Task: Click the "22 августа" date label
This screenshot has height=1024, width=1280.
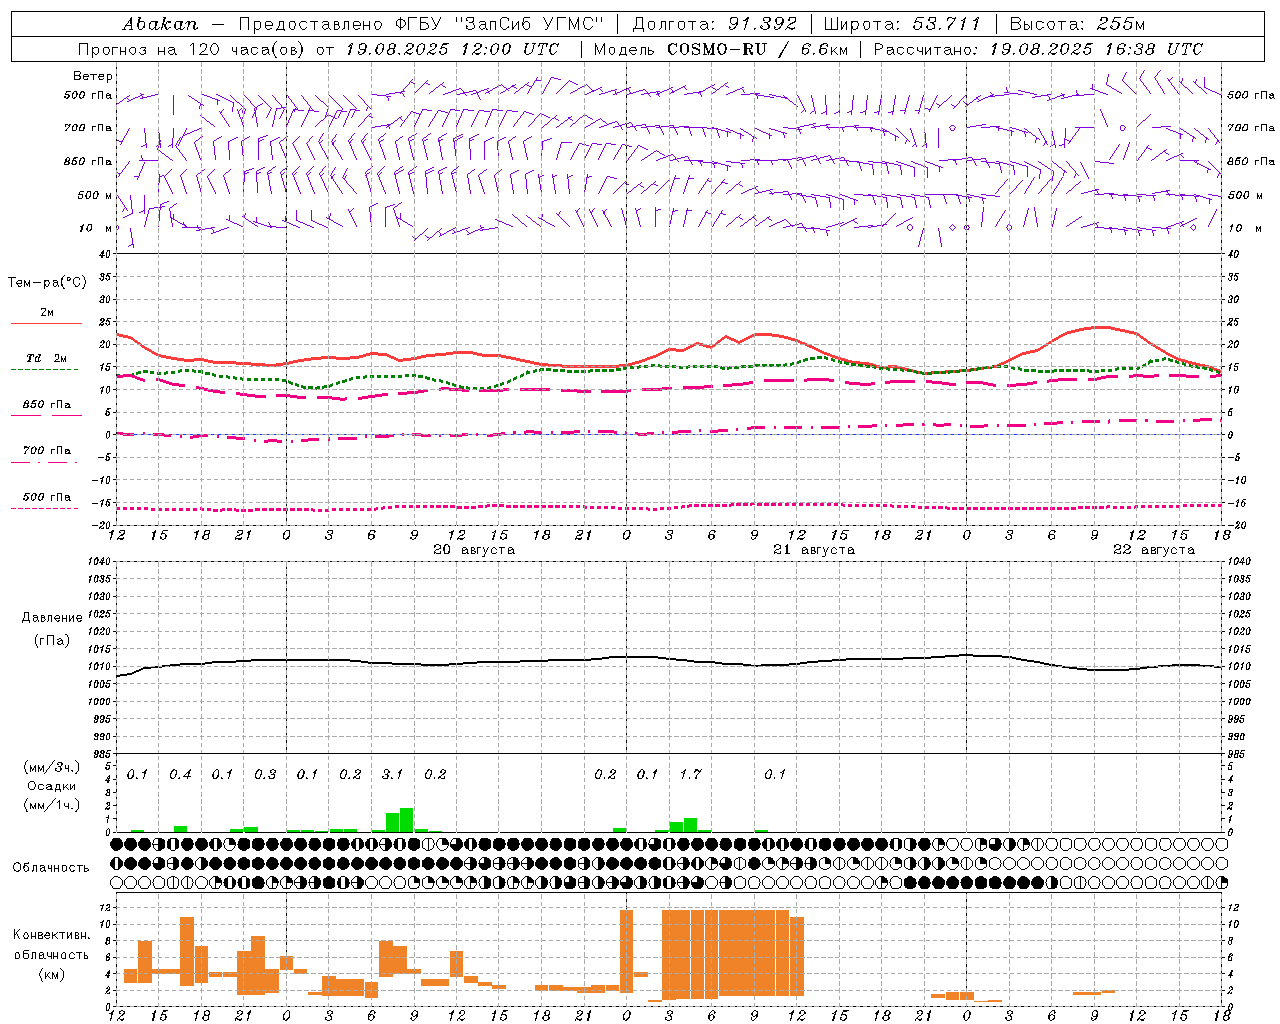Action: tap(1154, 550)
